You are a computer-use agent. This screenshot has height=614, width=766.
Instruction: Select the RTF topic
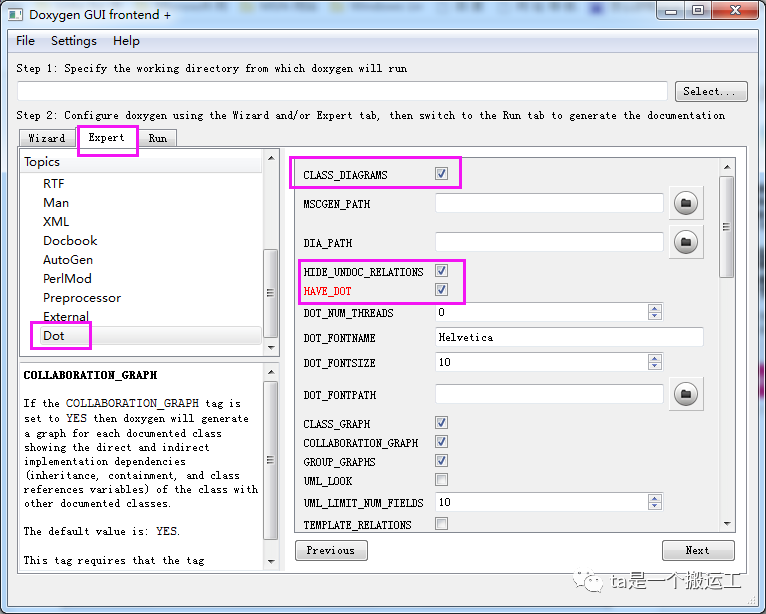point(54,184)
